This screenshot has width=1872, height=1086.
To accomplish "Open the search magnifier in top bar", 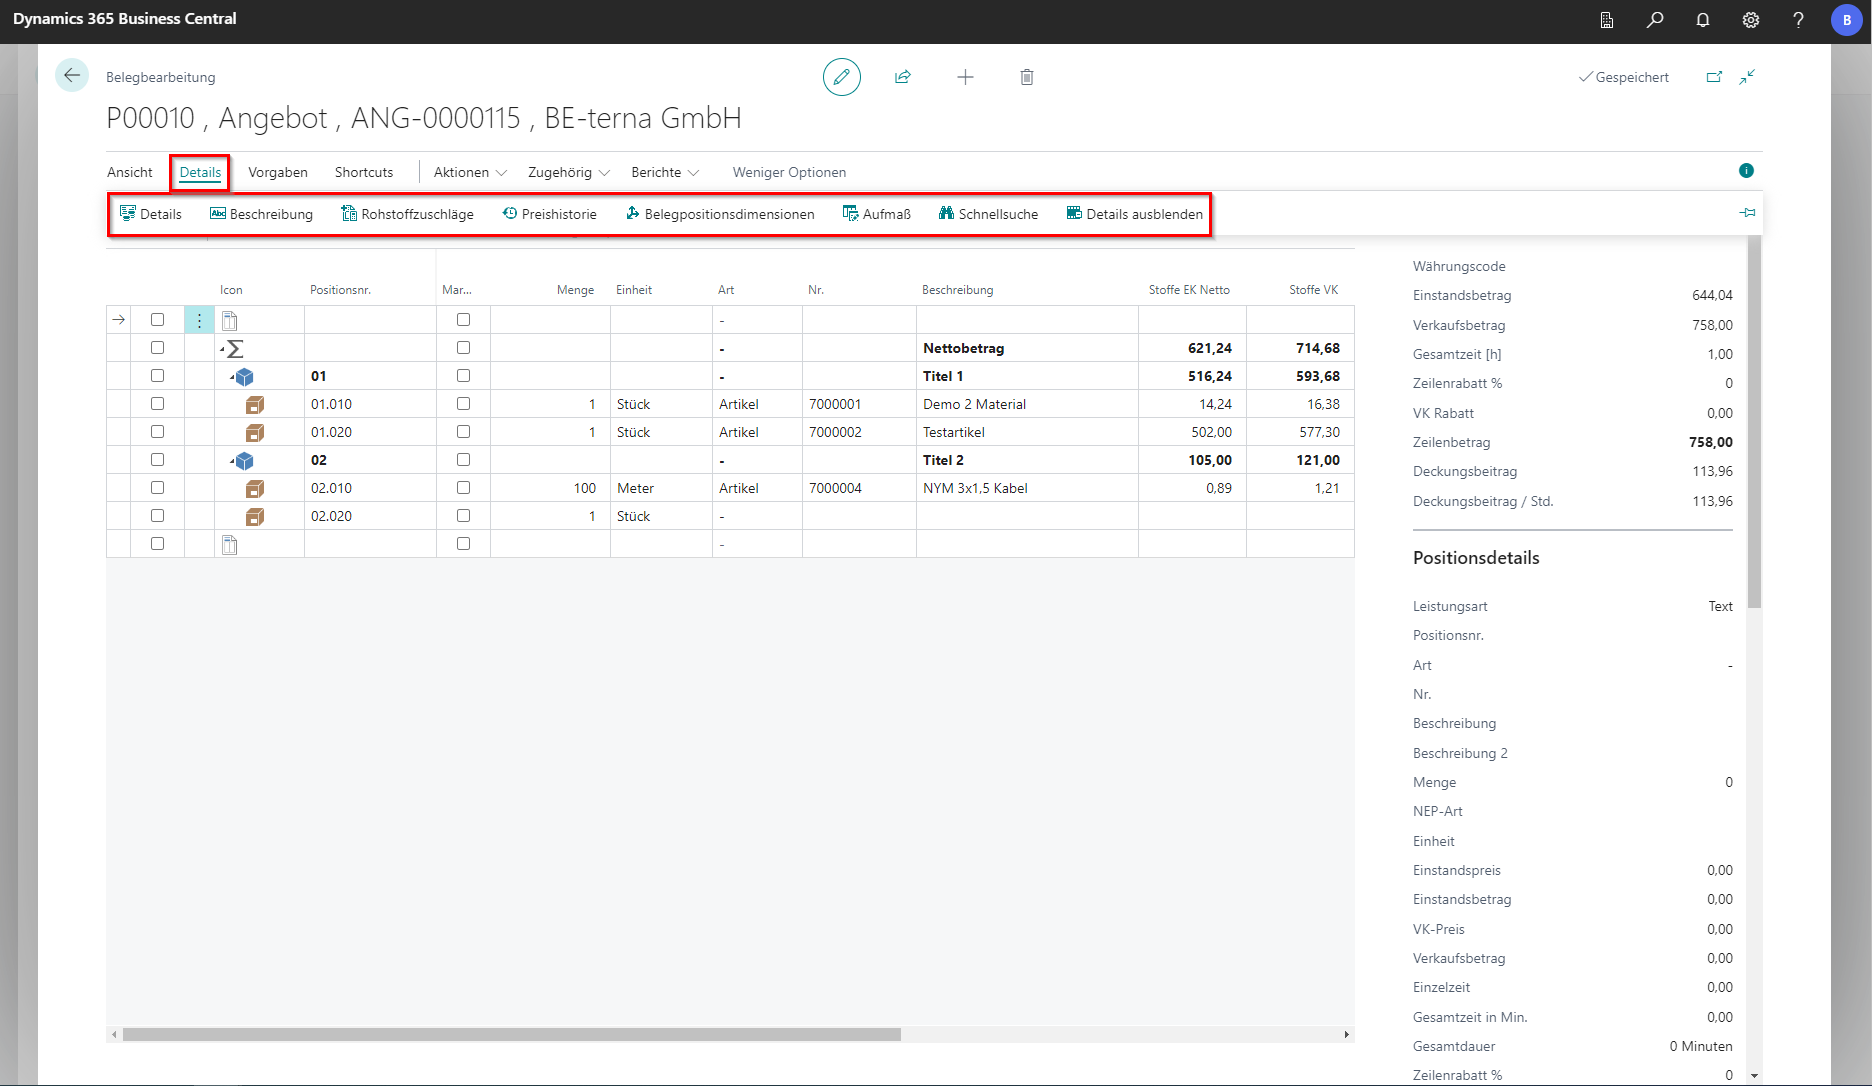I will click(x=1655, y=20).
